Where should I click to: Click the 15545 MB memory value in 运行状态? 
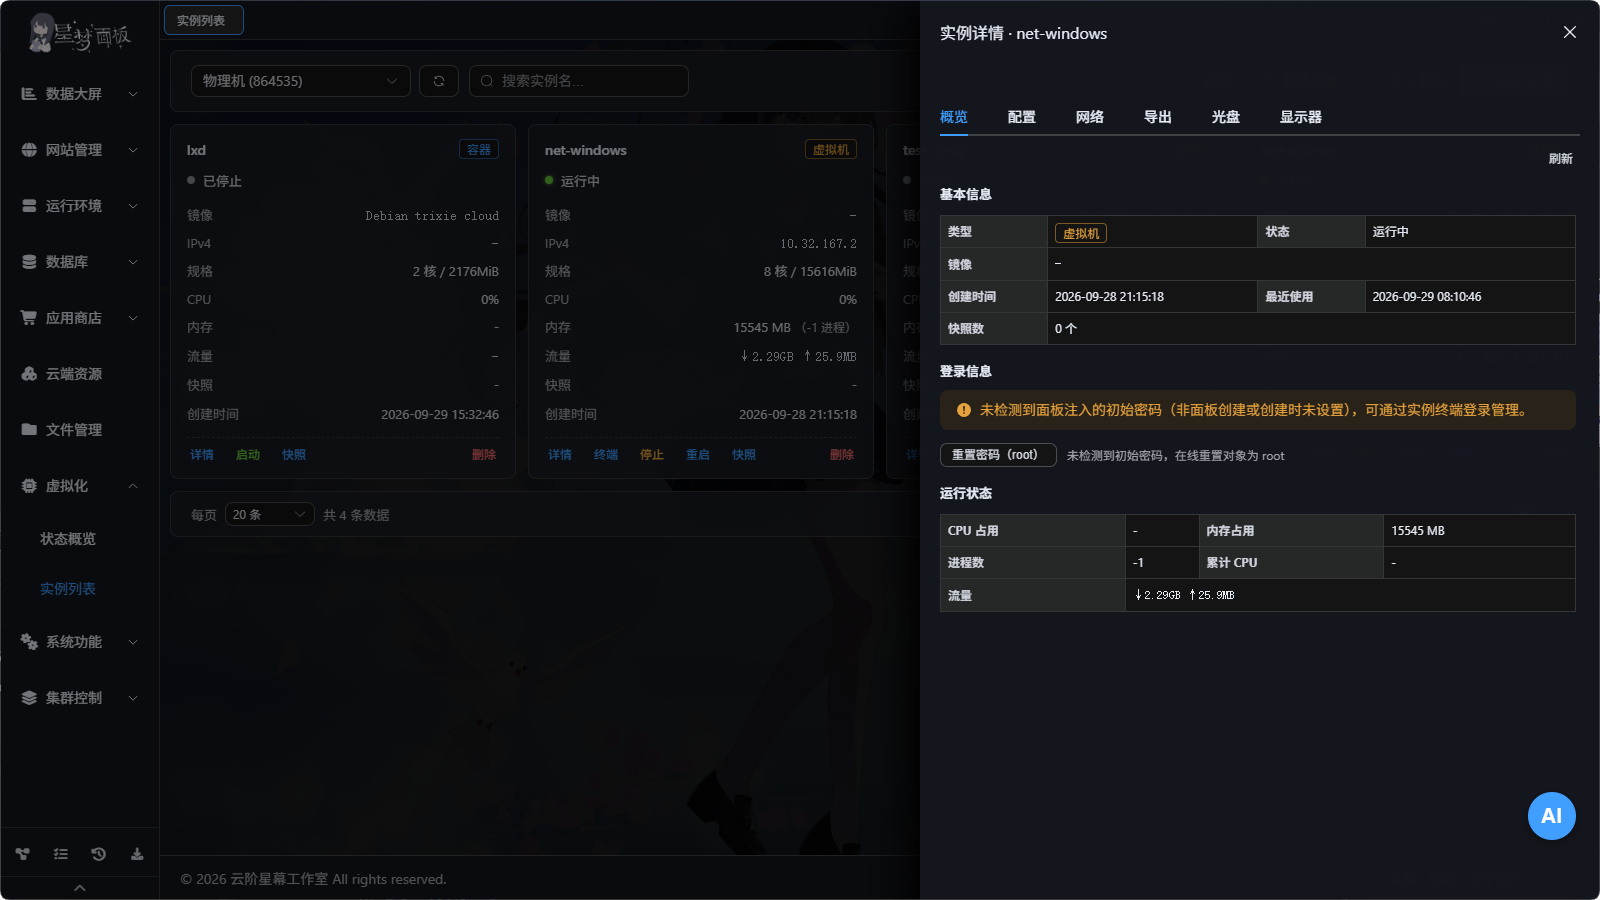click(x=1418, y=531)
